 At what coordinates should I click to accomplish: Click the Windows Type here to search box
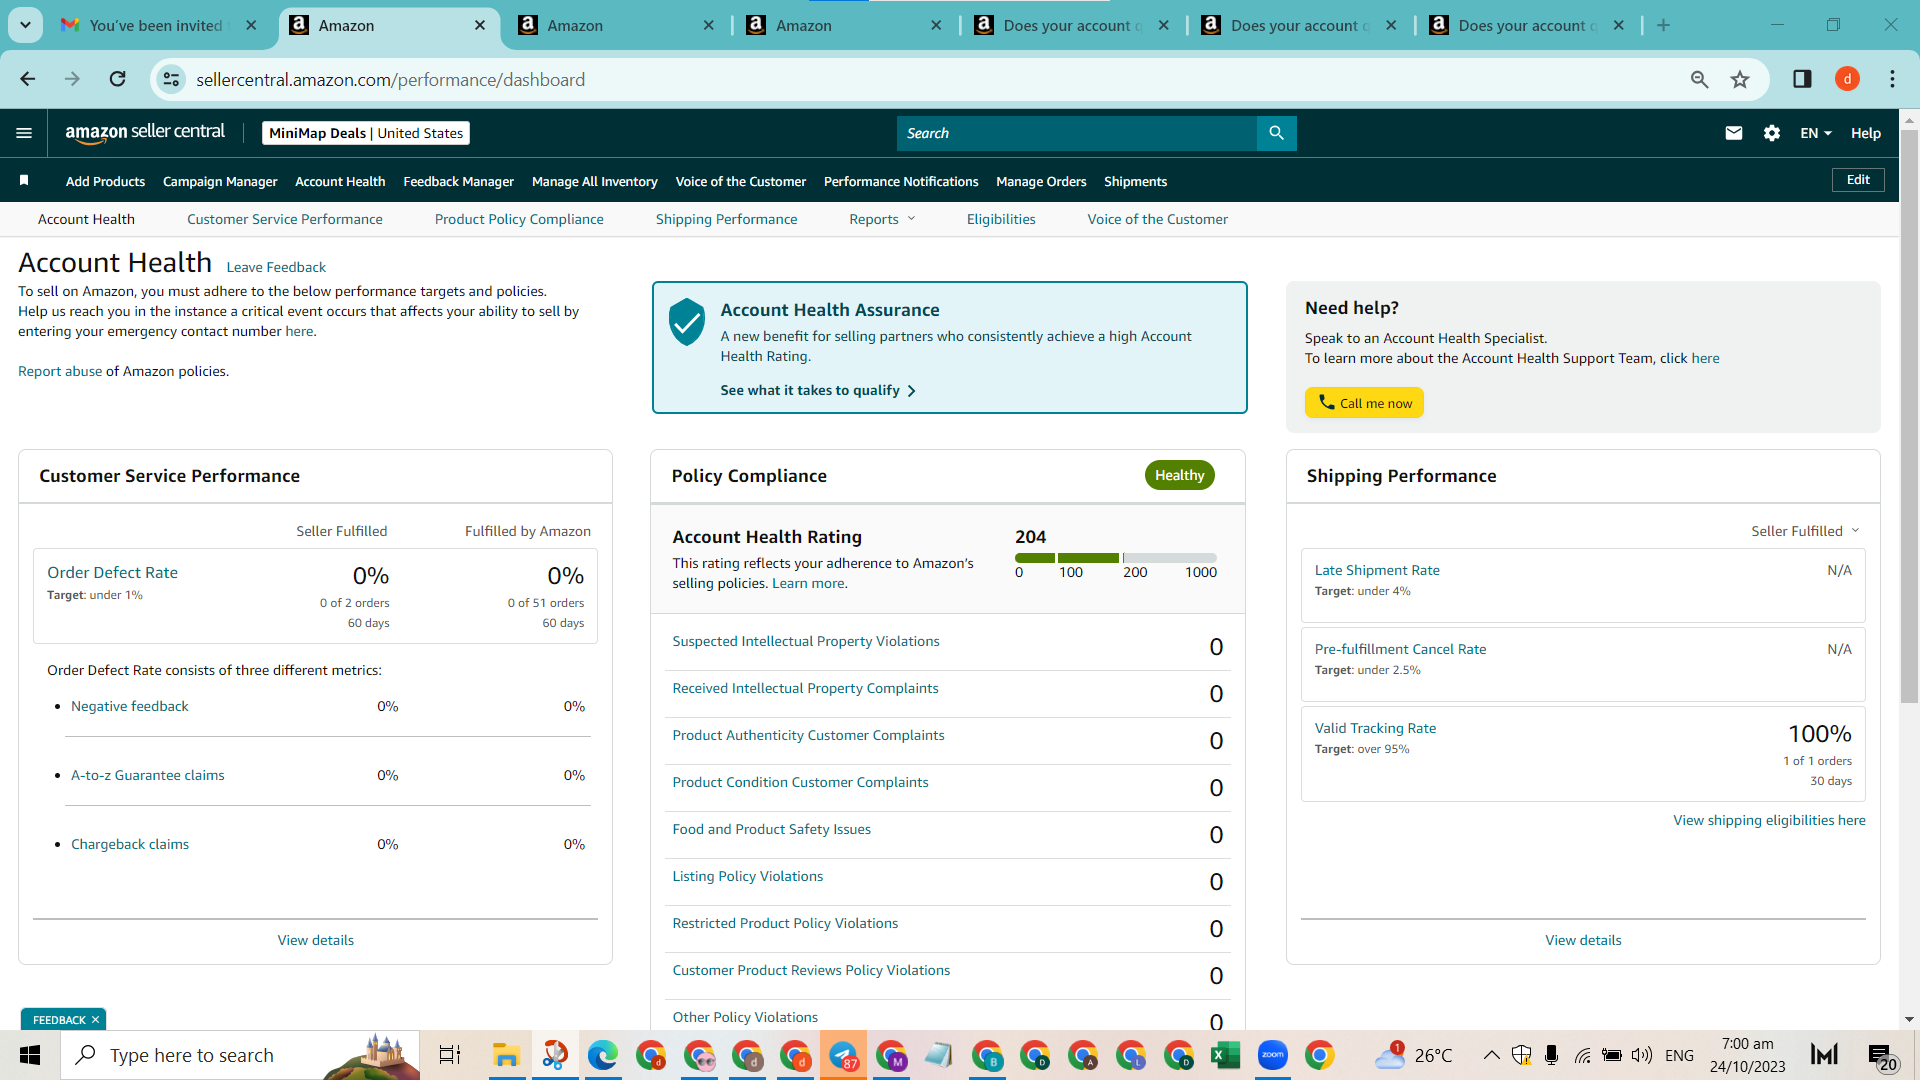pos(240,1055)
